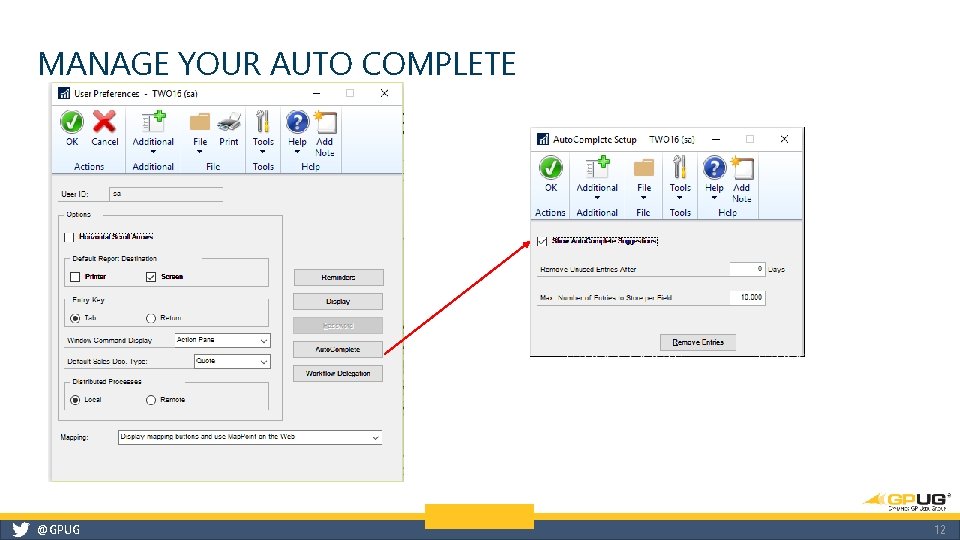Expand Additional dropdown arrow in User Preferences
The width and height of the screenshot is (960, 540).
(x=153, y=152)
